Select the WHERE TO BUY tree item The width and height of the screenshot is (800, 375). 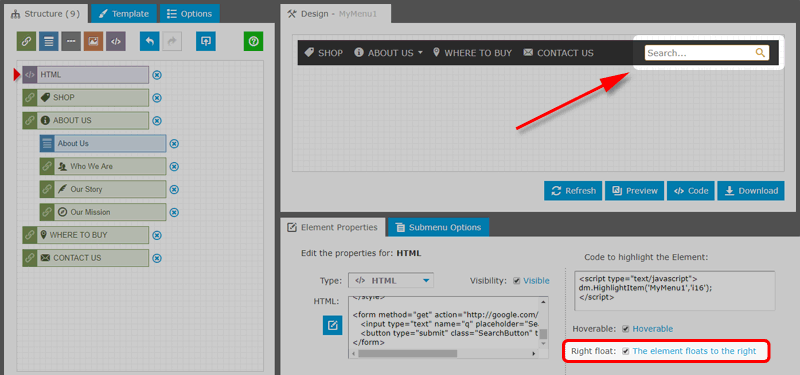coord(86,235)
